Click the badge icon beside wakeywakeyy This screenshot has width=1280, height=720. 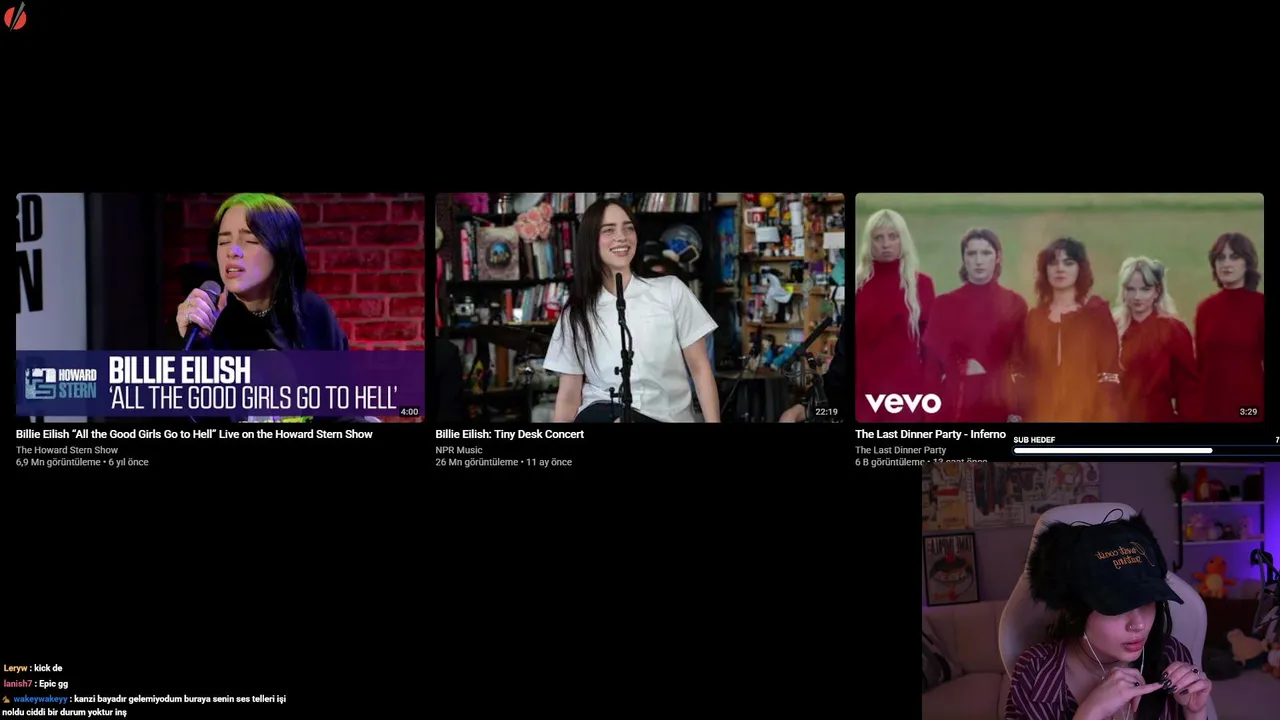tap(7, 699)
